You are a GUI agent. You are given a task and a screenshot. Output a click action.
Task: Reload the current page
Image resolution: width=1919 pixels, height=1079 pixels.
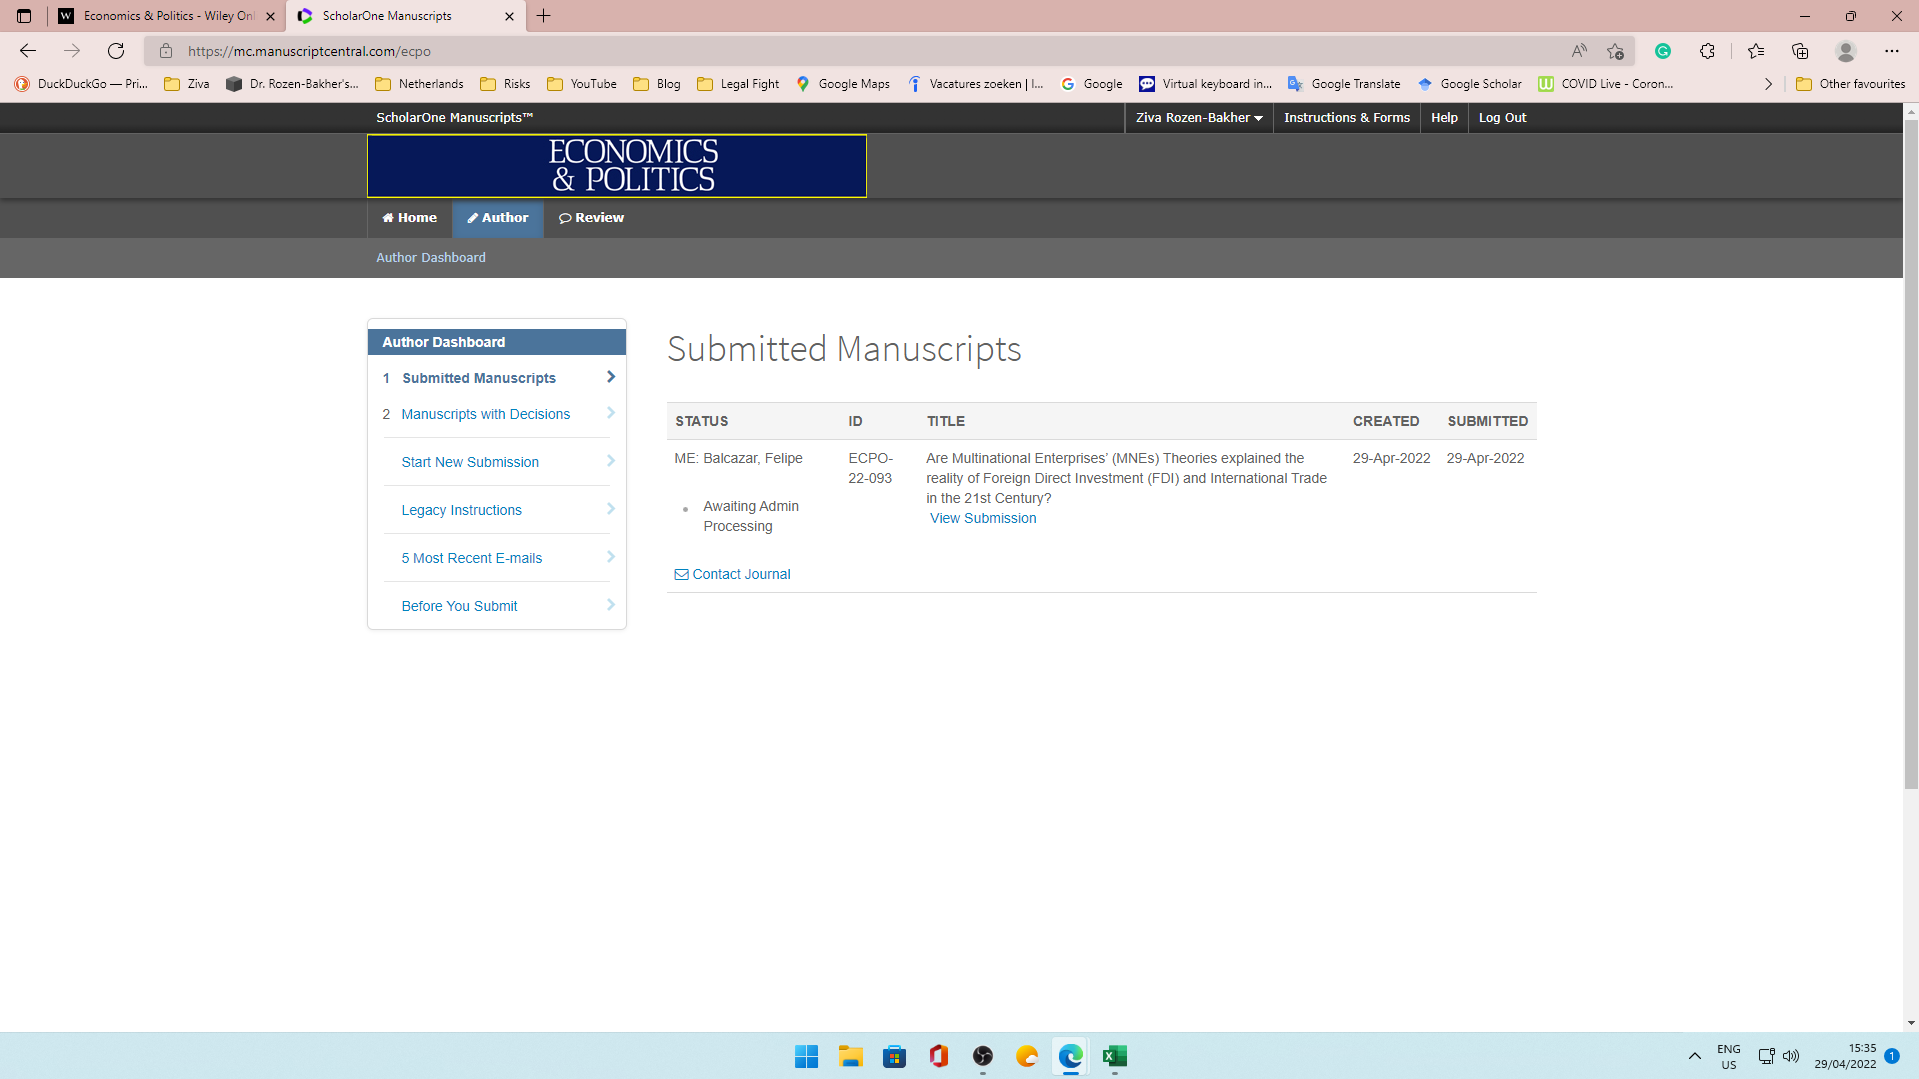116,51
